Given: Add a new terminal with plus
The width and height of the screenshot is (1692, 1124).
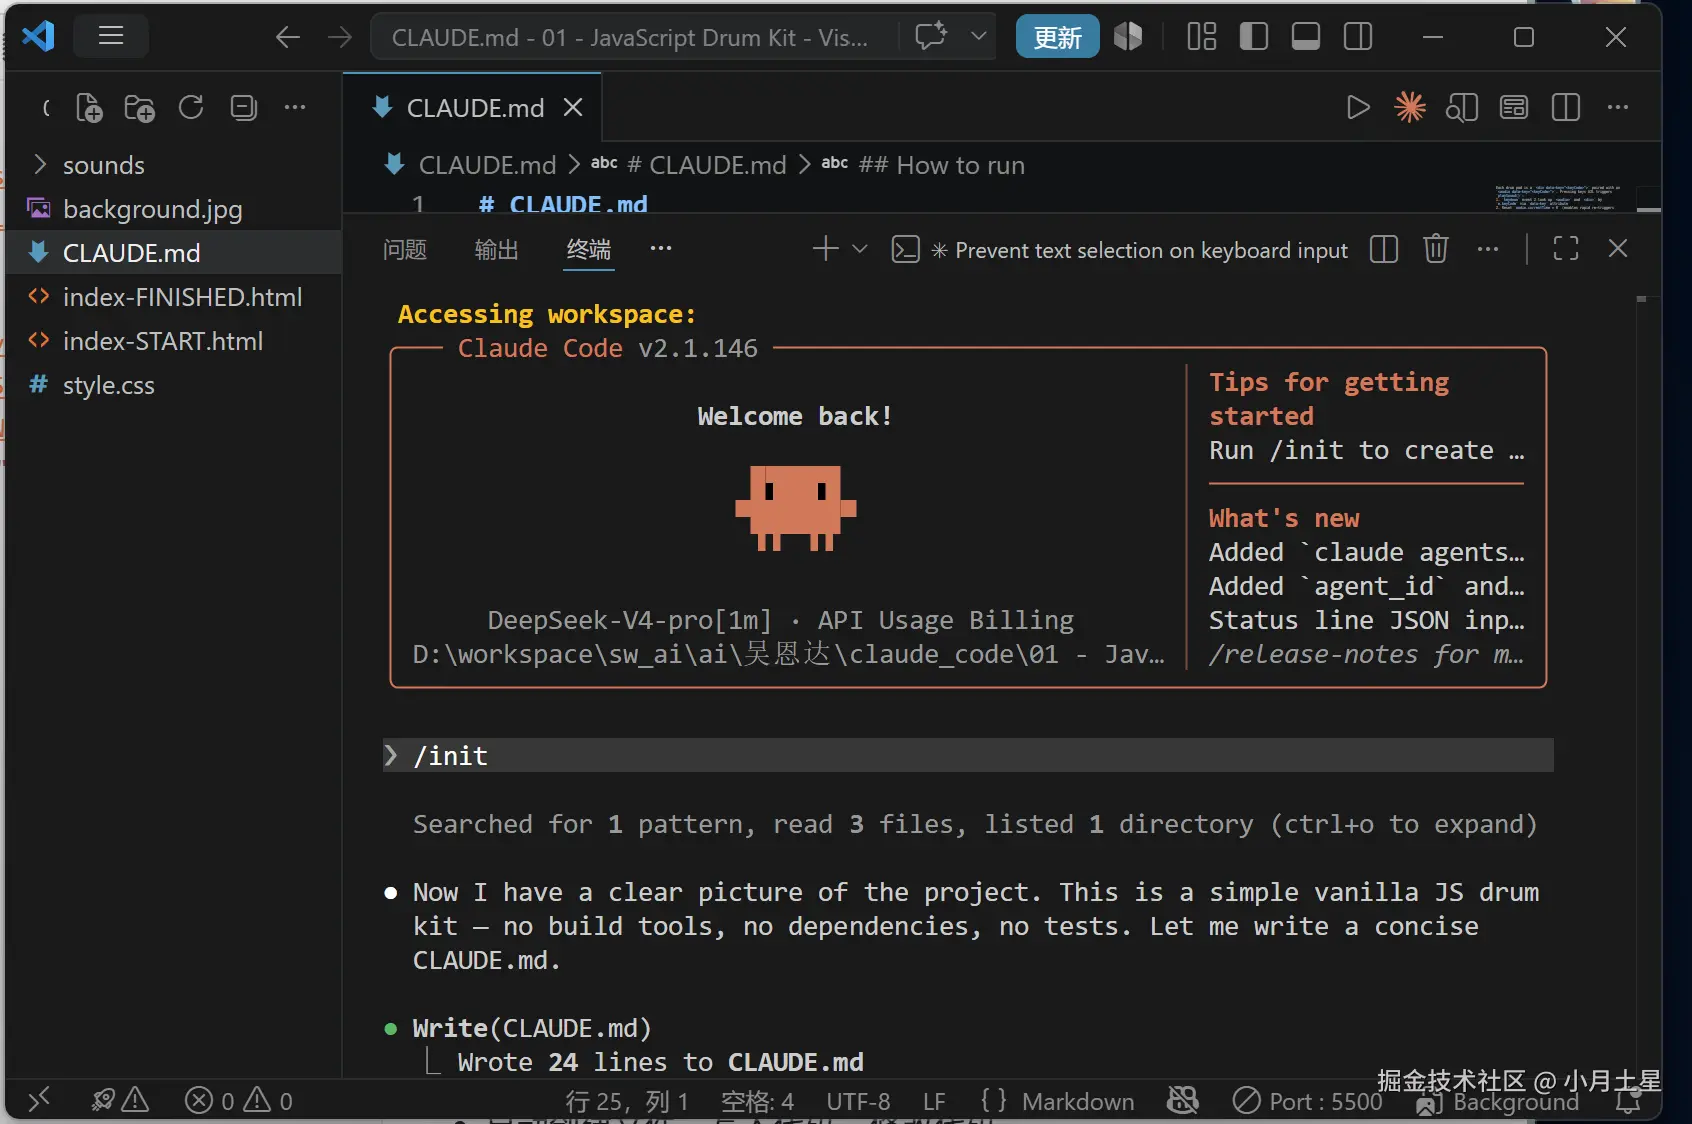Looking at the screenshot, I should [825, 249].
